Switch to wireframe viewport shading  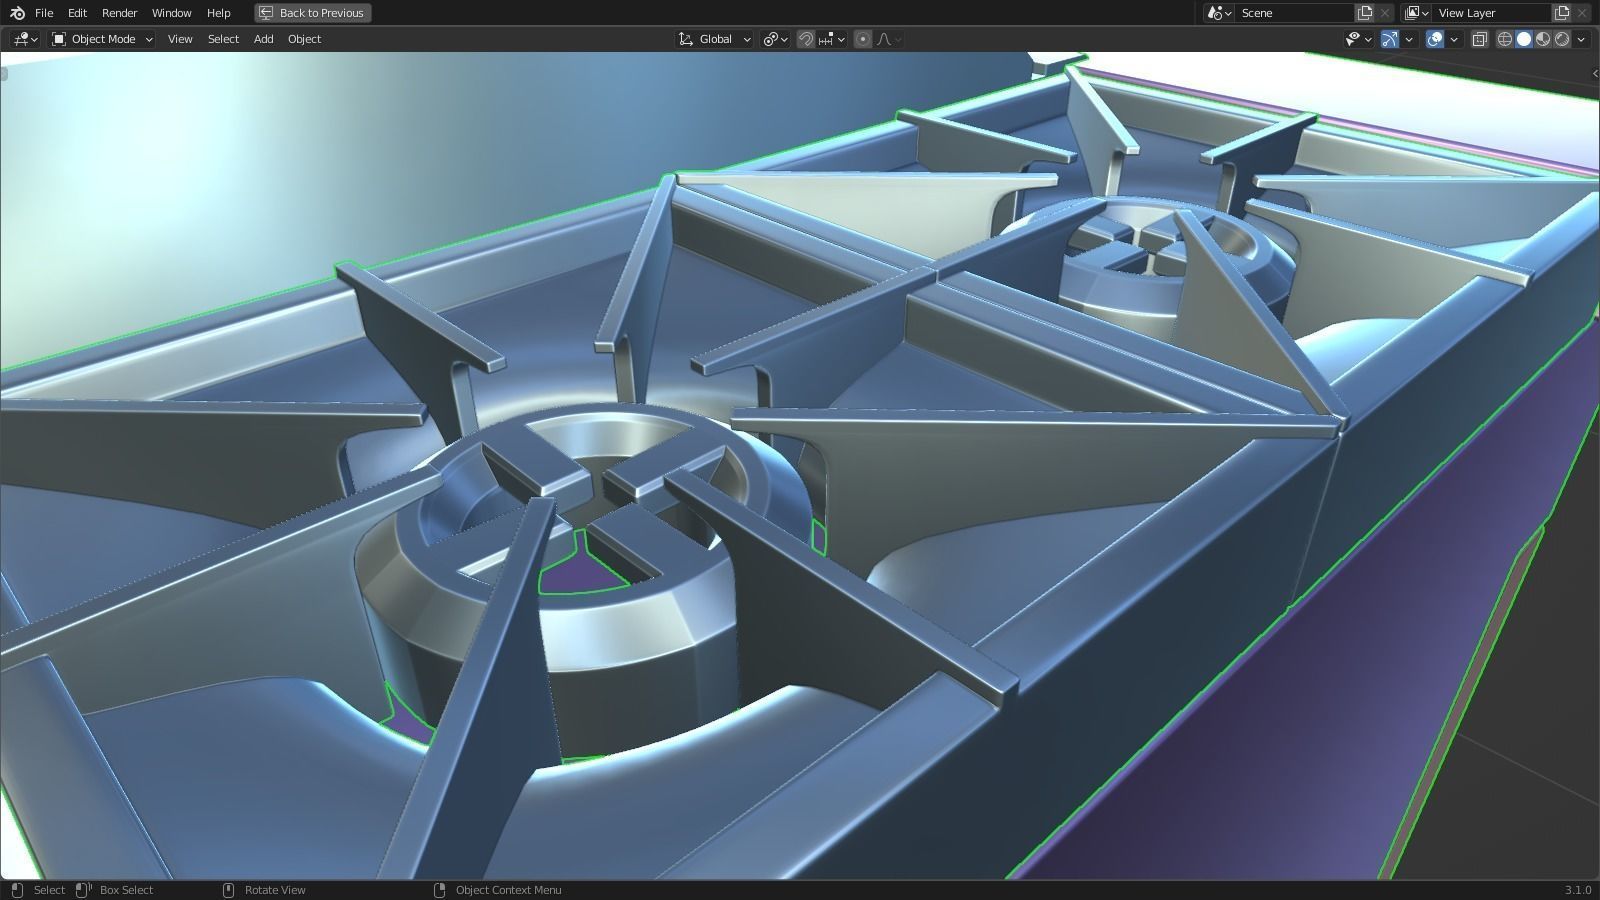(1505, 39)
